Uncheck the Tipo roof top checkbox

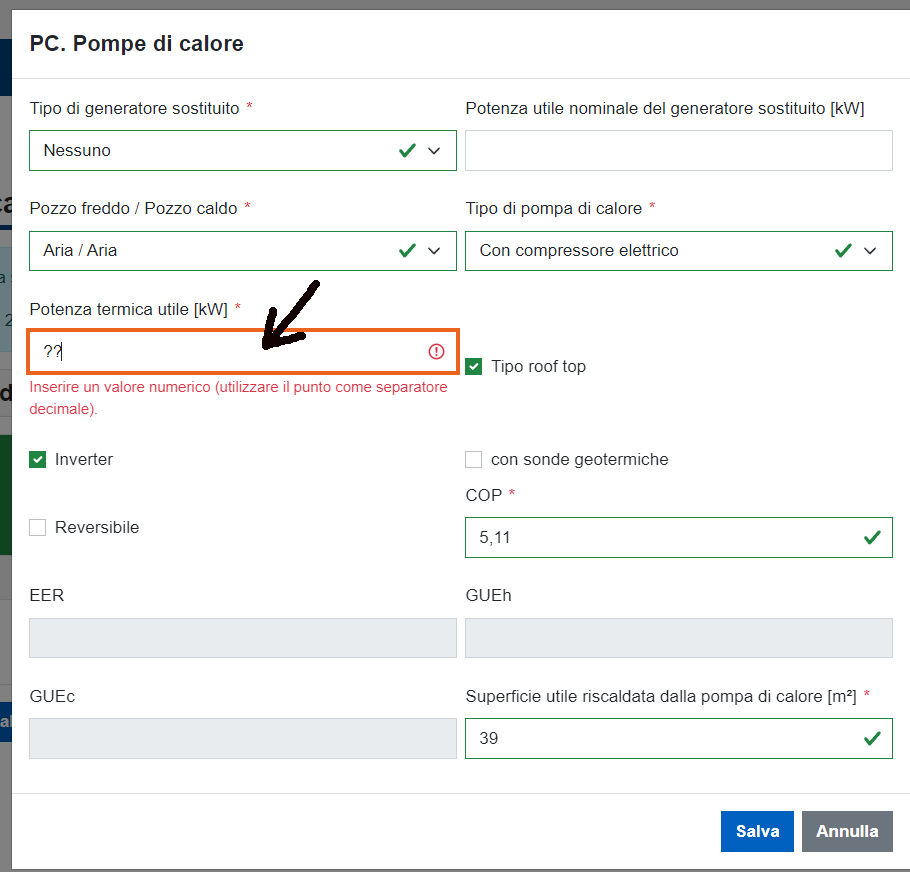pos(474,367)
